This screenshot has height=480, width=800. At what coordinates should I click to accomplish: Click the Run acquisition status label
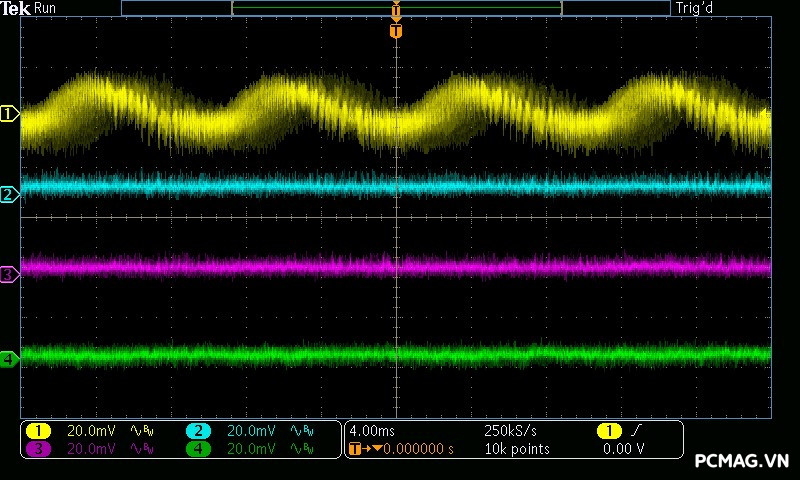click(46, 8)
